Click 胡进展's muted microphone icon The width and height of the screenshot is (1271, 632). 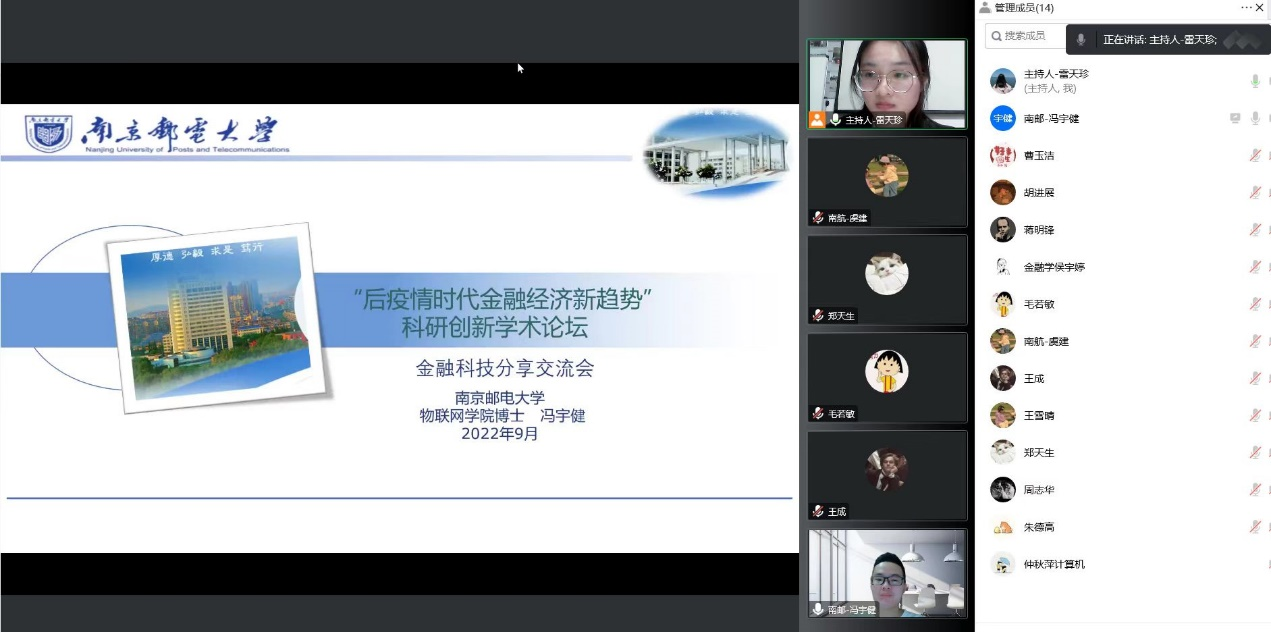[x=1254, y=192]
